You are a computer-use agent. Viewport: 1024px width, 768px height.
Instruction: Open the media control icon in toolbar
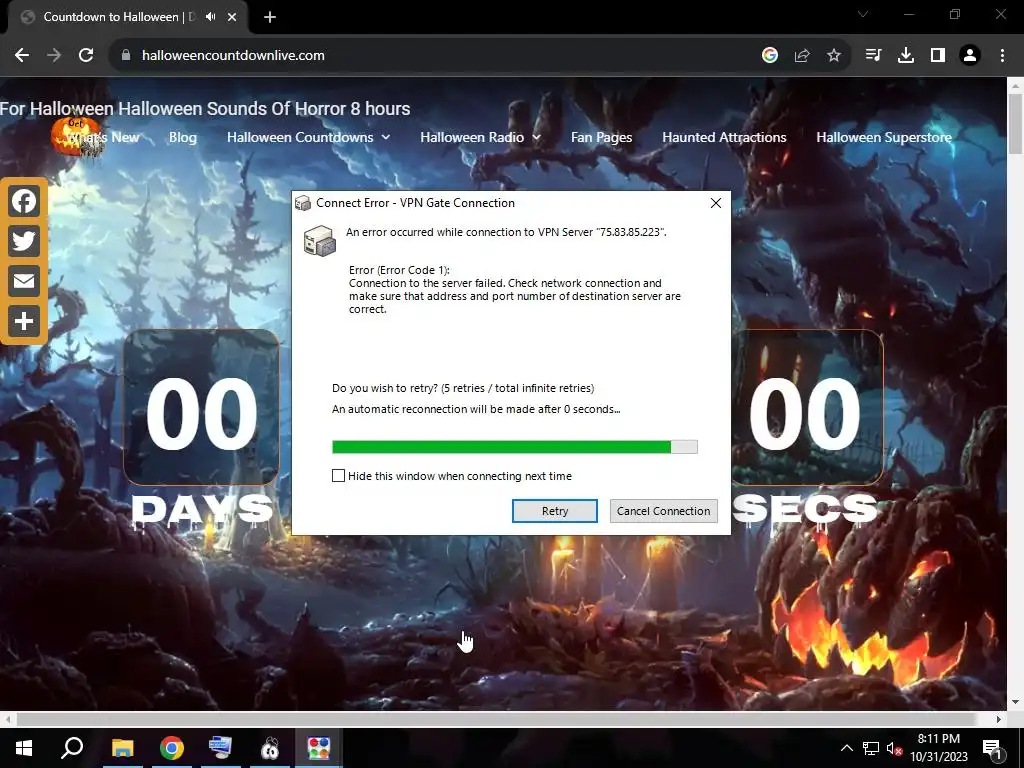click(874, 56)
